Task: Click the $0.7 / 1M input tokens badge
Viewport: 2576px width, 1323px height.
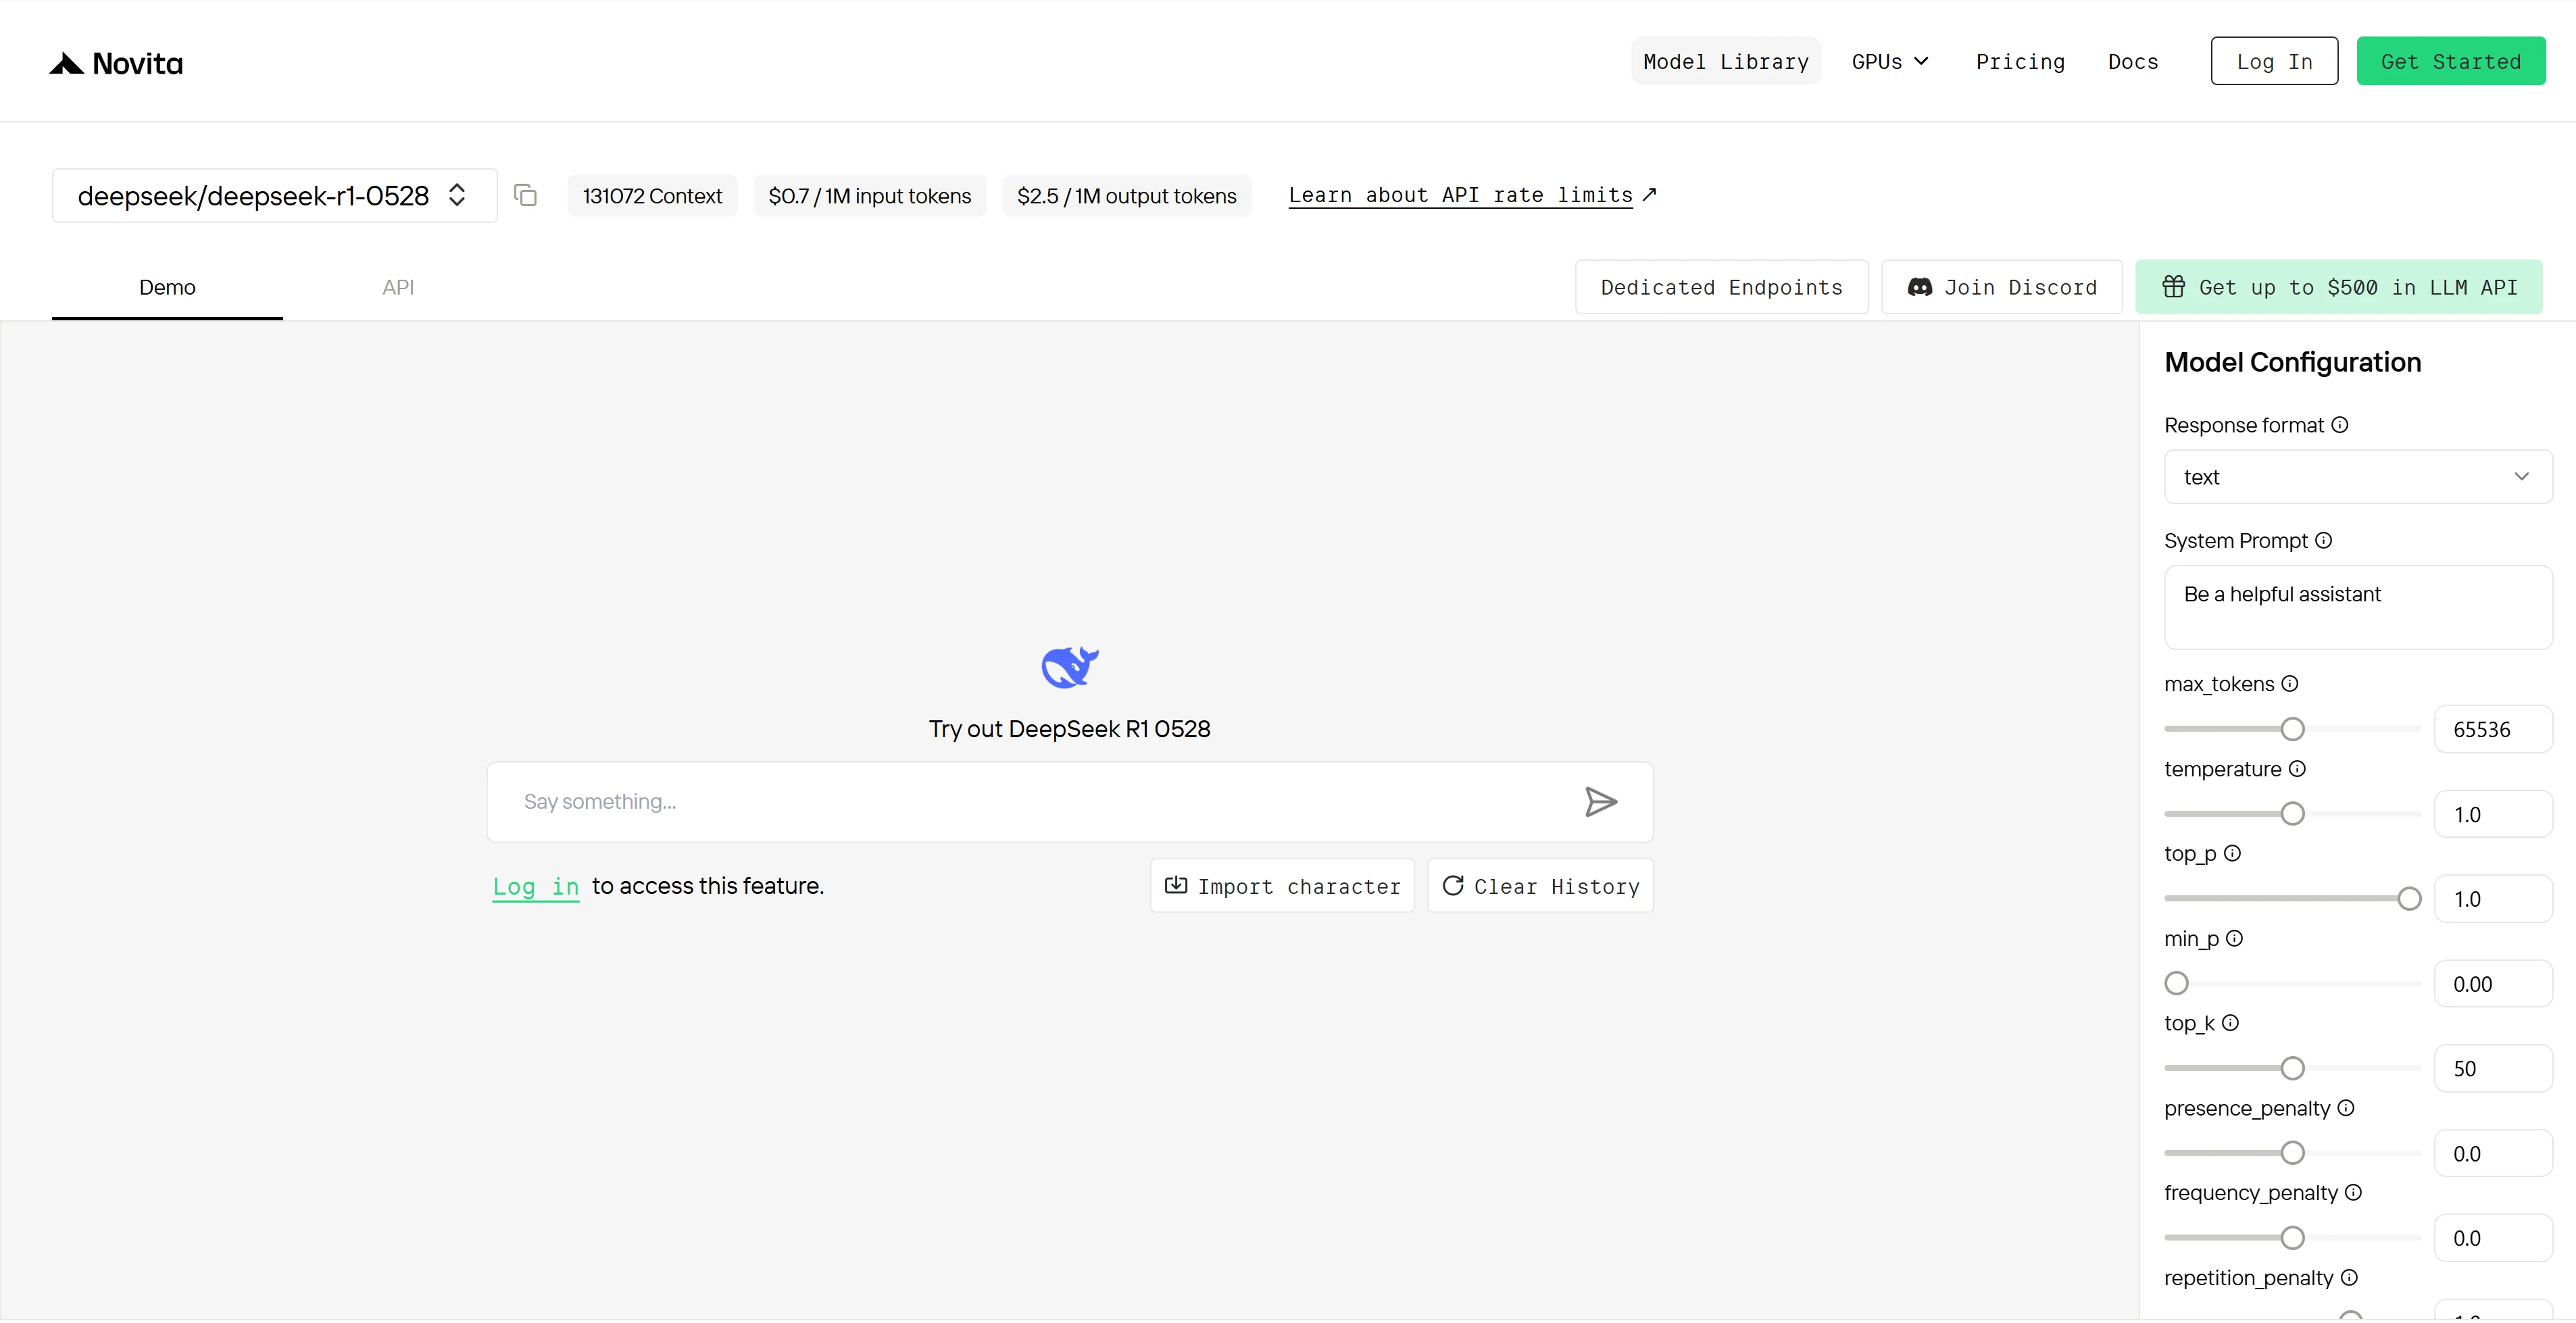Action: pos(870,196)
